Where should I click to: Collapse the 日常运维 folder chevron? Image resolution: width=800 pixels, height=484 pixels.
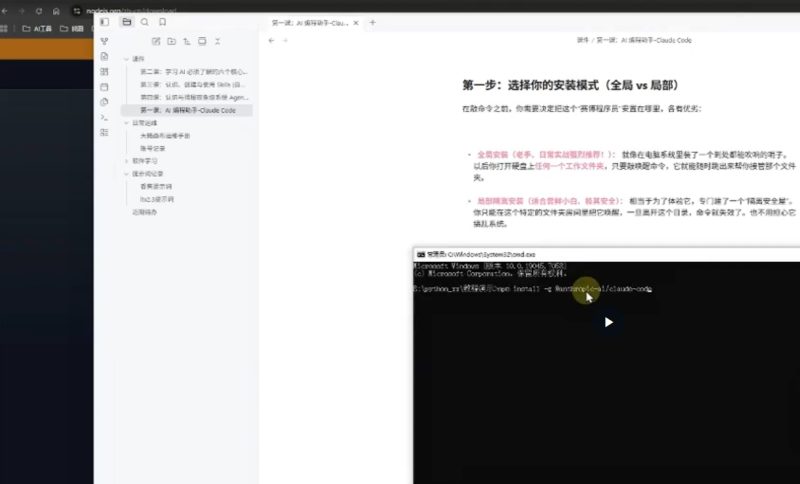[x=127, y=123]
